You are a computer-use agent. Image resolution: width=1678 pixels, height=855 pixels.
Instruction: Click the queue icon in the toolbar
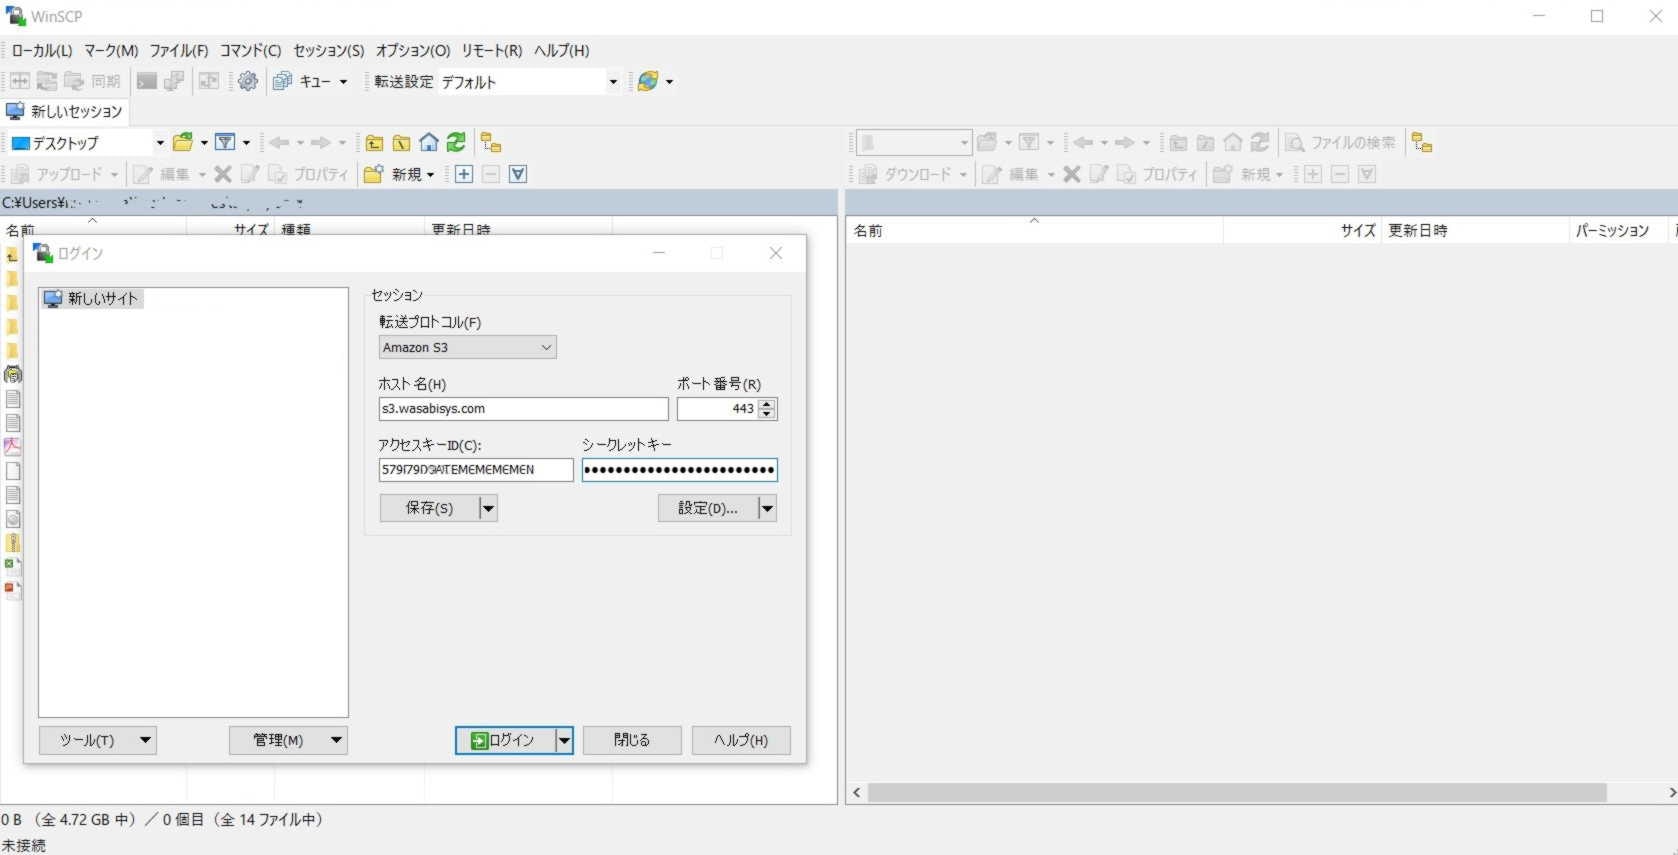pyautogui.click(x=283, y=81)
